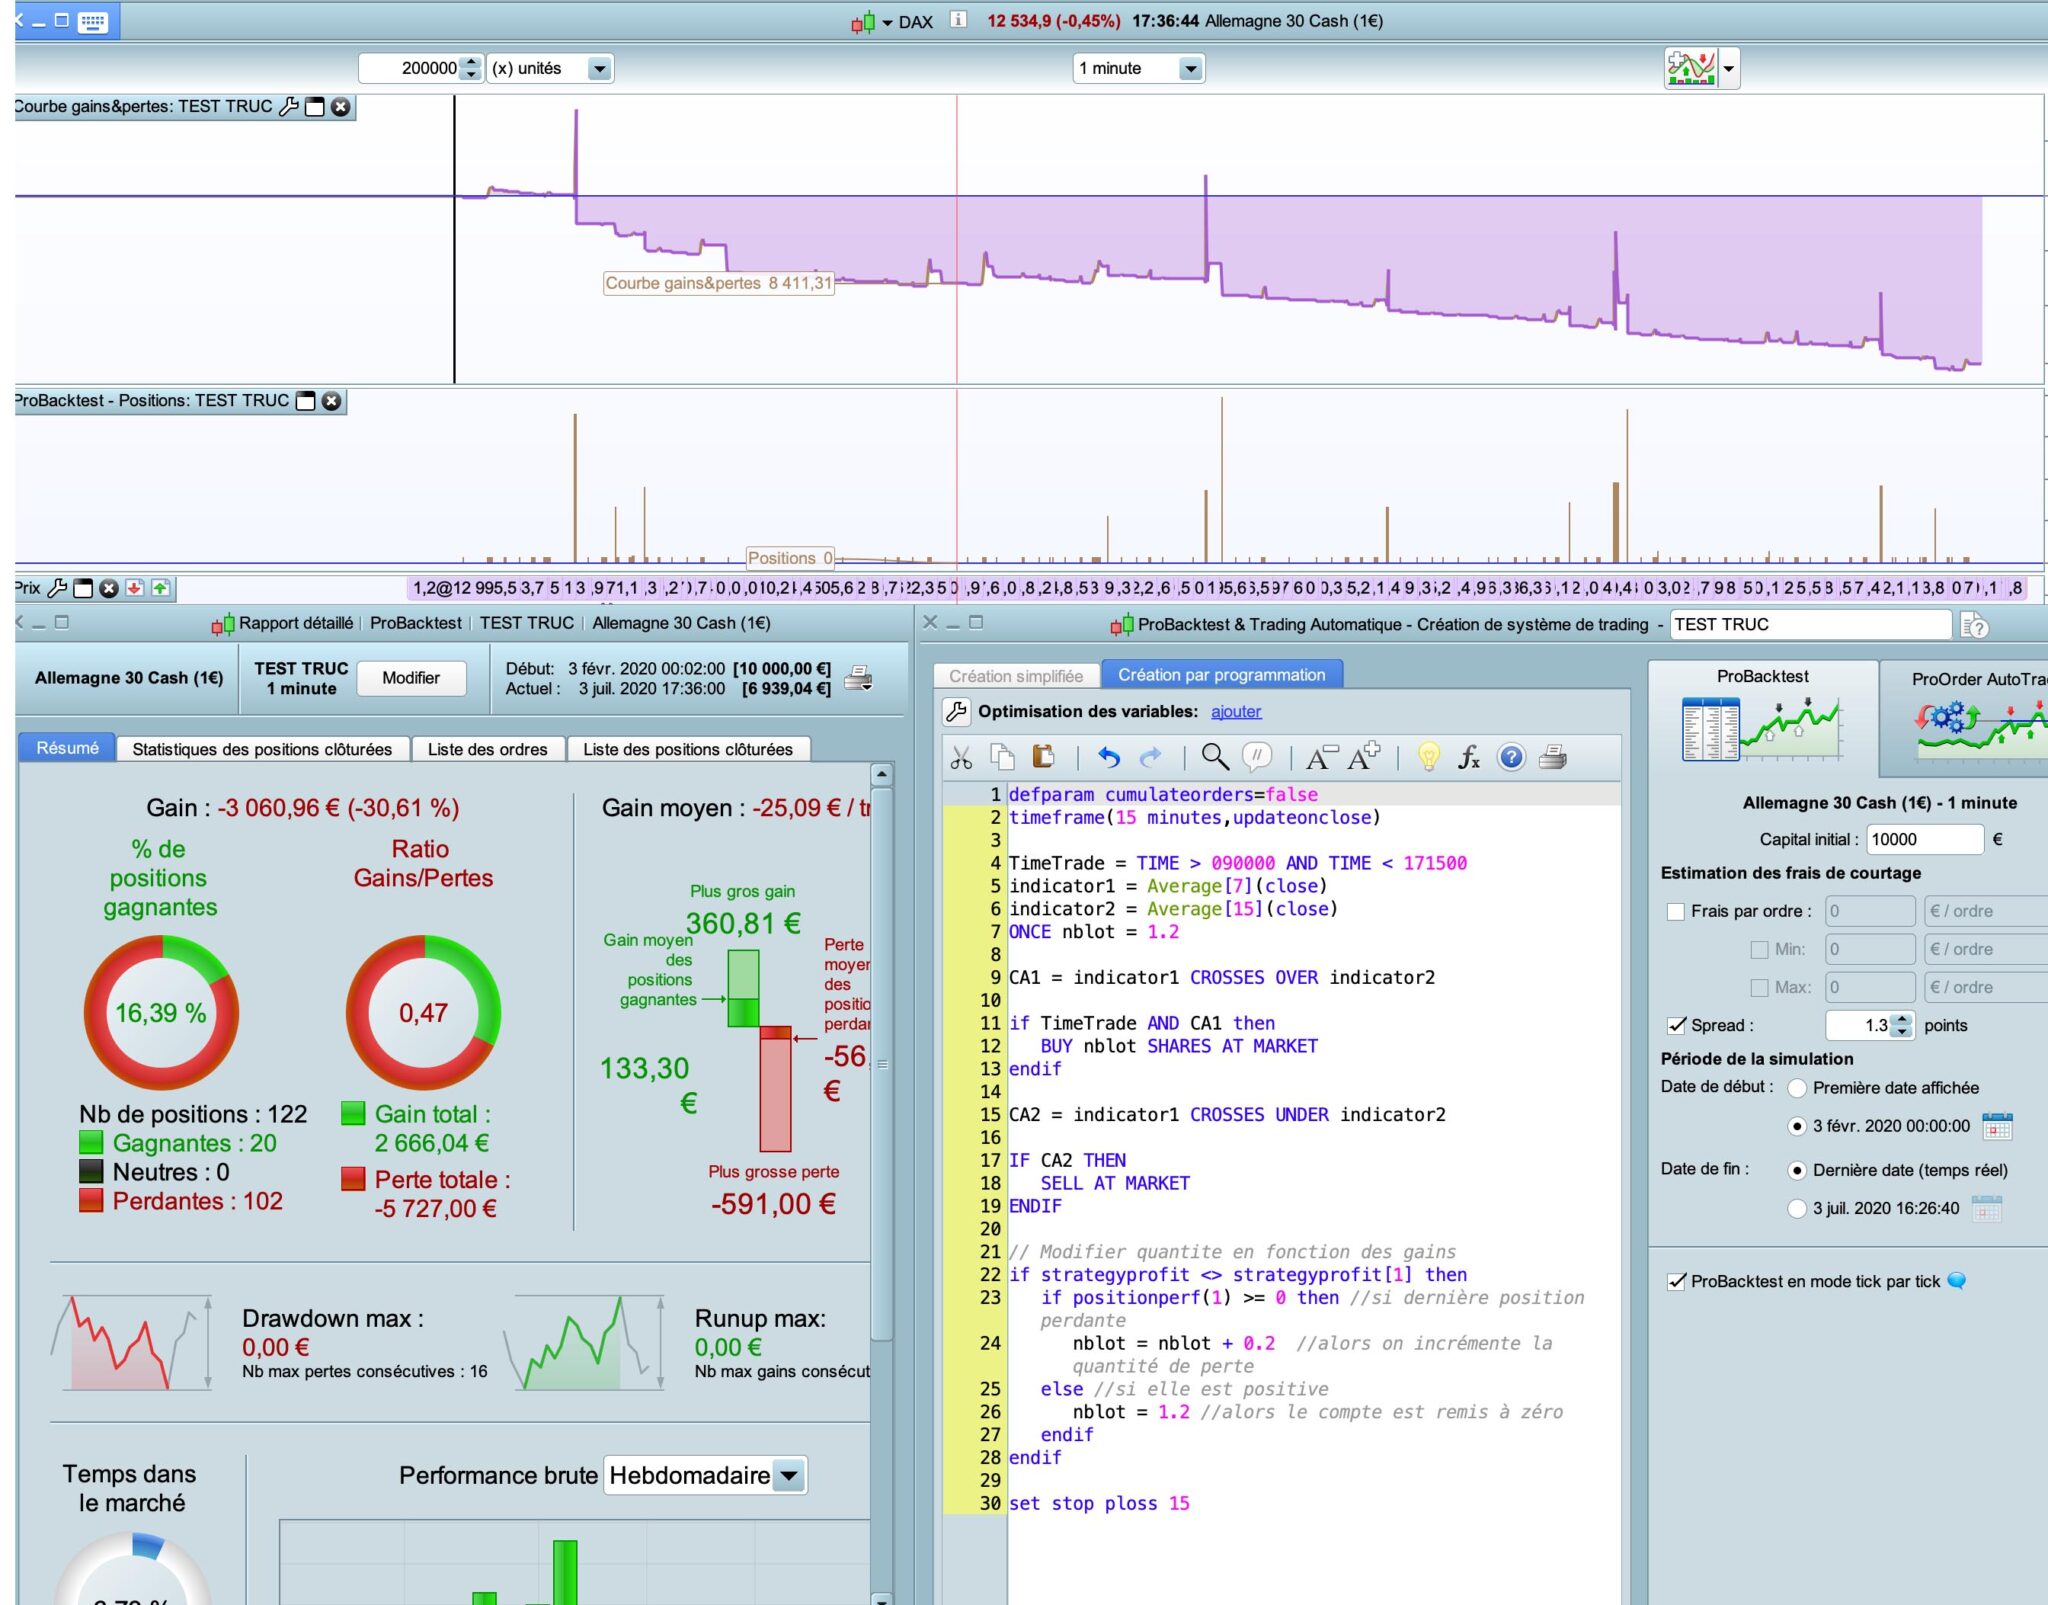Click the blue help question mark icon

pyautogui.click(x=1511, y=757)
